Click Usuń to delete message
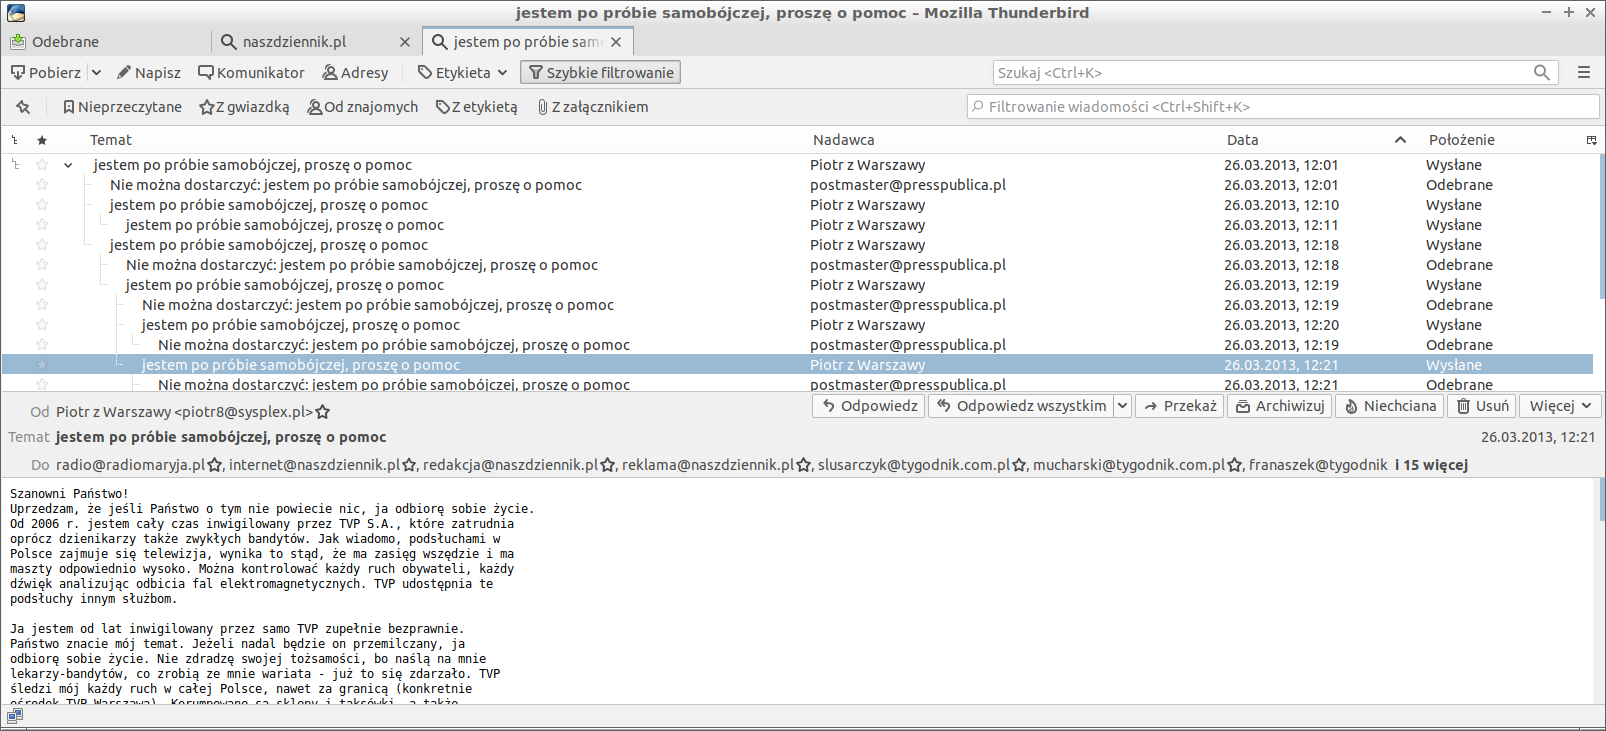 (x=1482, y=406)
